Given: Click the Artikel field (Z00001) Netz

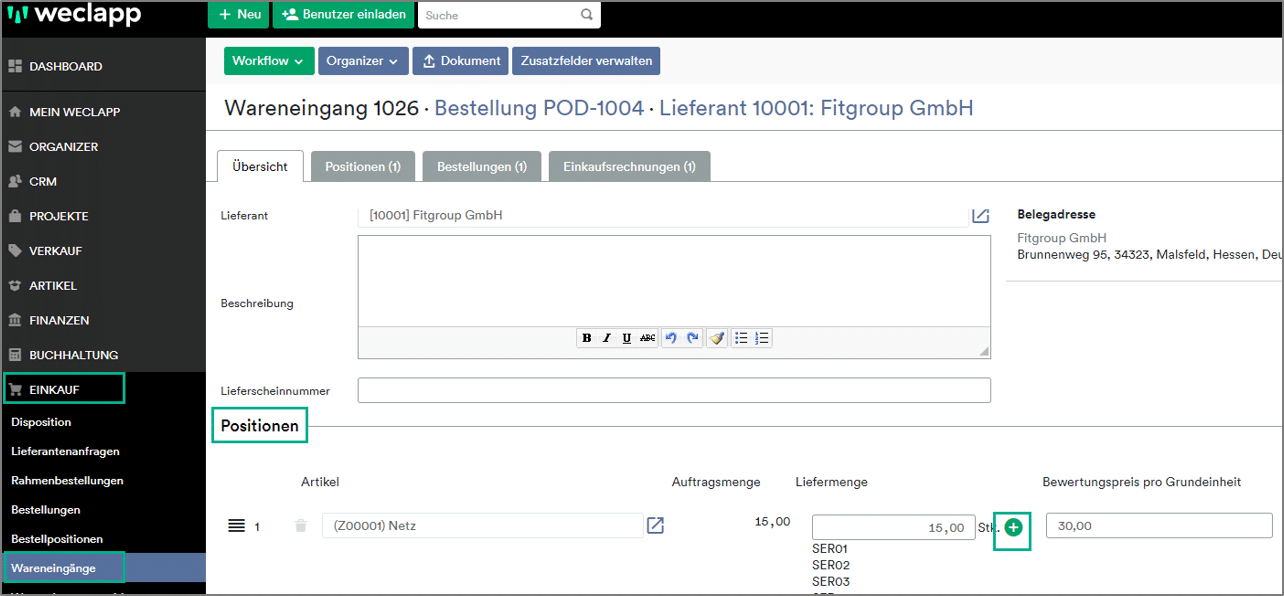Looking at the screenshot, I should coord(482,525).
